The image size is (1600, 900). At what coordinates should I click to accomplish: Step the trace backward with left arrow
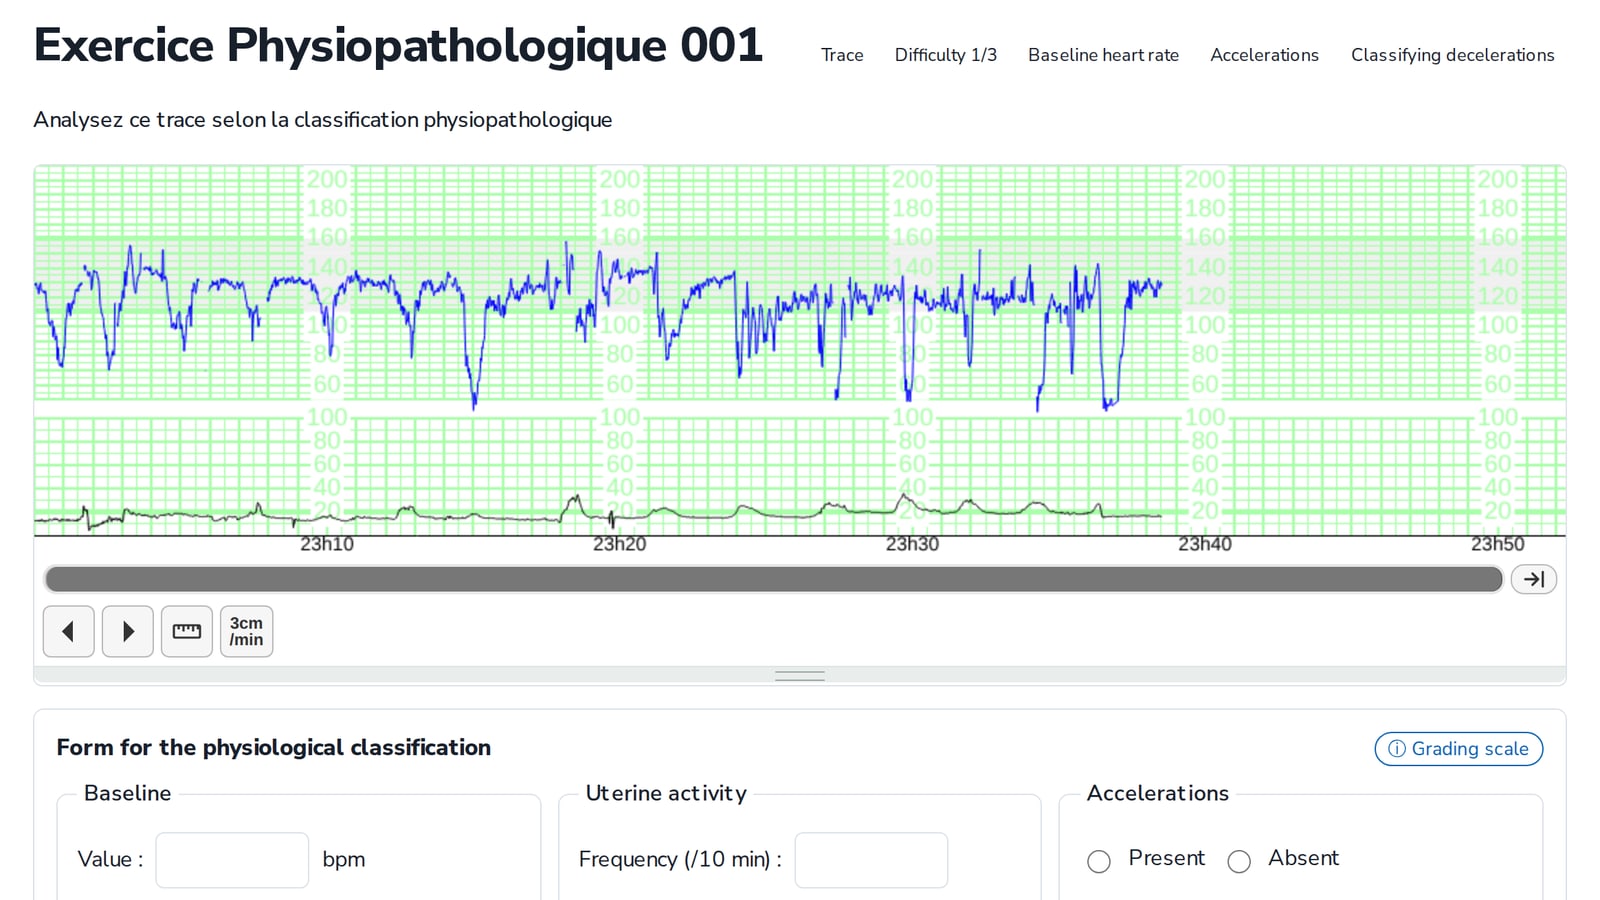pos(69,631)
